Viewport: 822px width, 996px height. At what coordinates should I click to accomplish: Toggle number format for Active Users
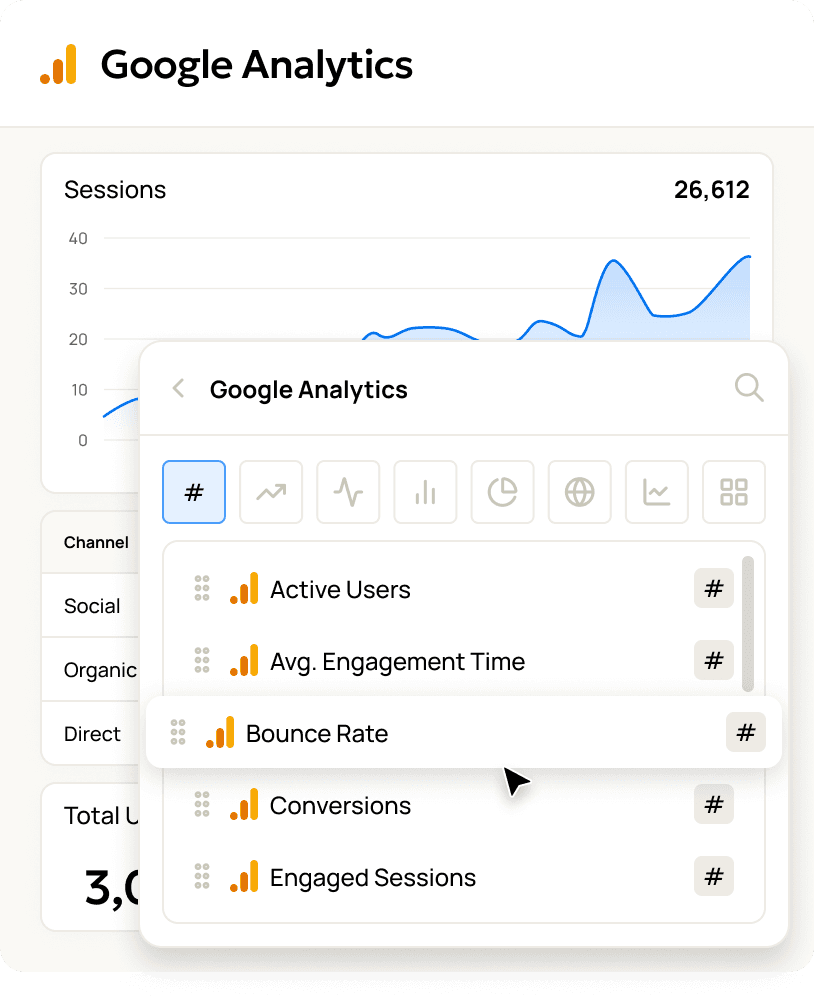tap(713, 589)
